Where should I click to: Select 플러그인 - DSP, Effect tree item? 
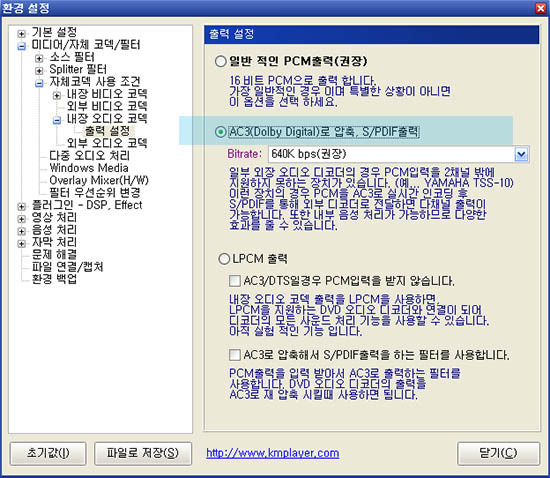coord(87,205)
